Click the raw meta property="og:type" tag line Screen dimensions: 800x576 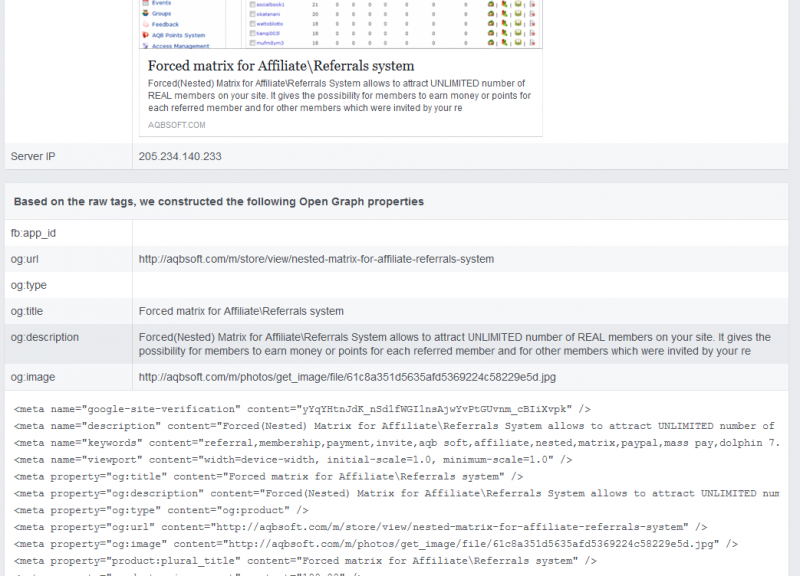[161, 510]
